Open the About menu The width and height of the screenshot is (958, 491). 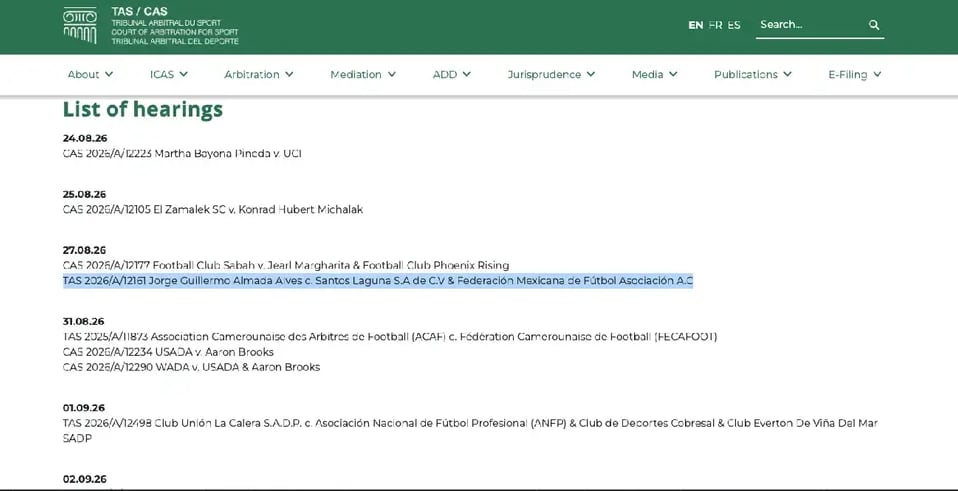tap(90, 75)
